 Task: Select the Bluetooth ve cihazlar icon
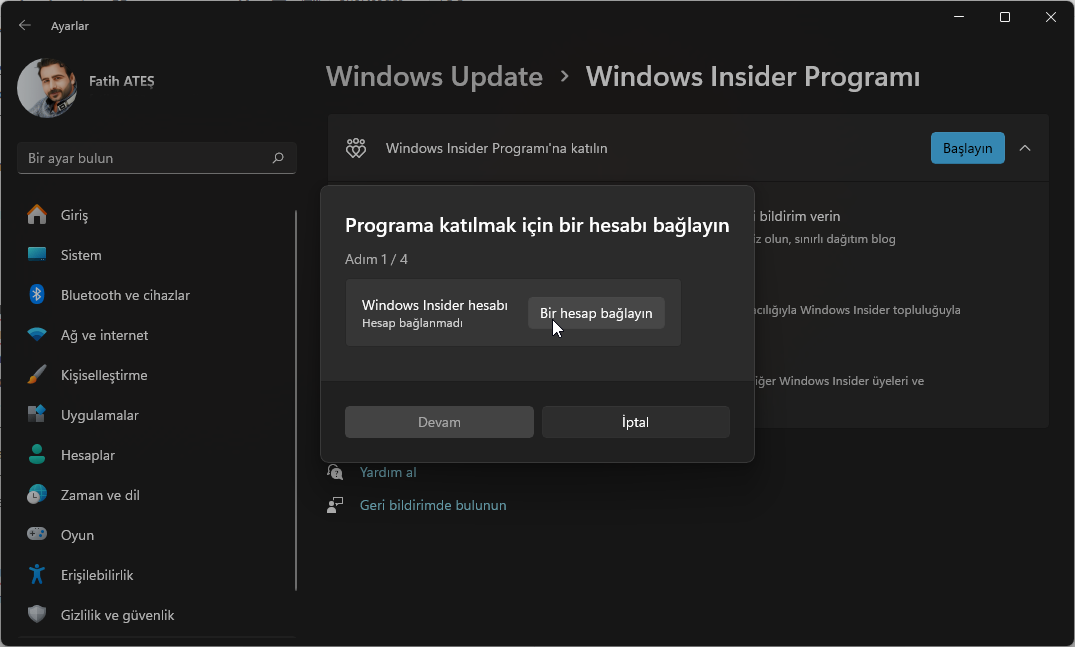37,295
